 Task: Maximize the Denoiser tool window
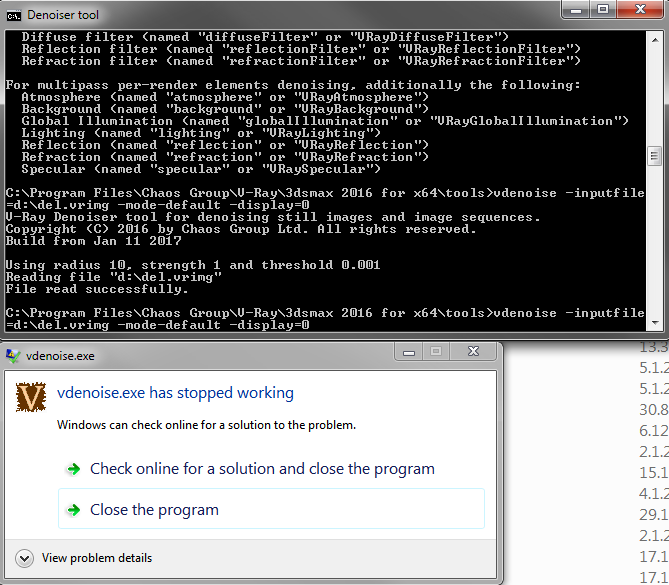click(x=602, y=10)
